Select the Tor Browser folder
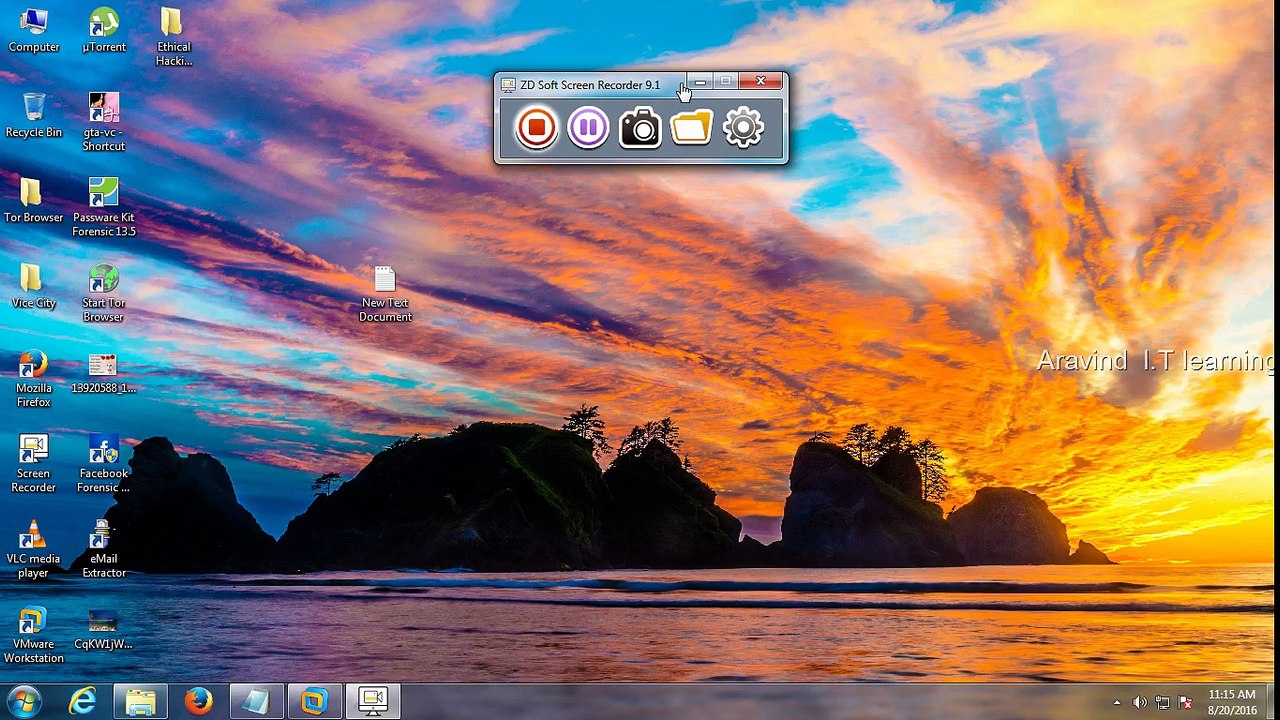 34,200
